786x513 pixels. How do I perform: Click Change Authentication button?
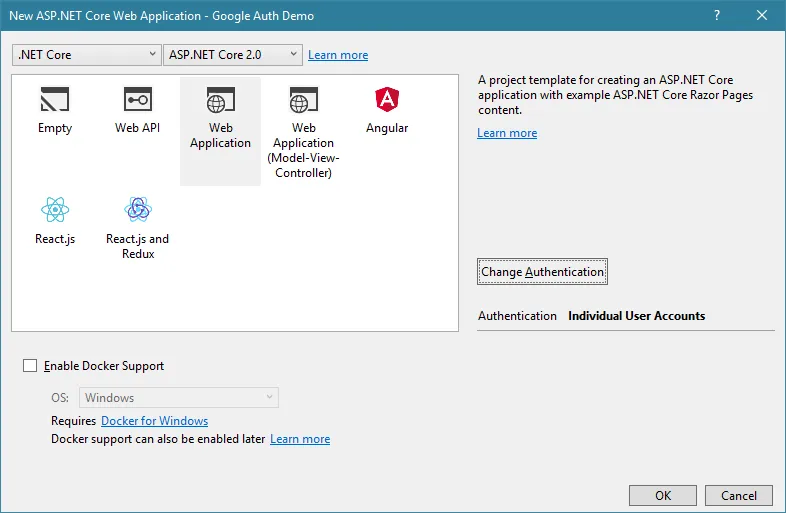(542, 272)
